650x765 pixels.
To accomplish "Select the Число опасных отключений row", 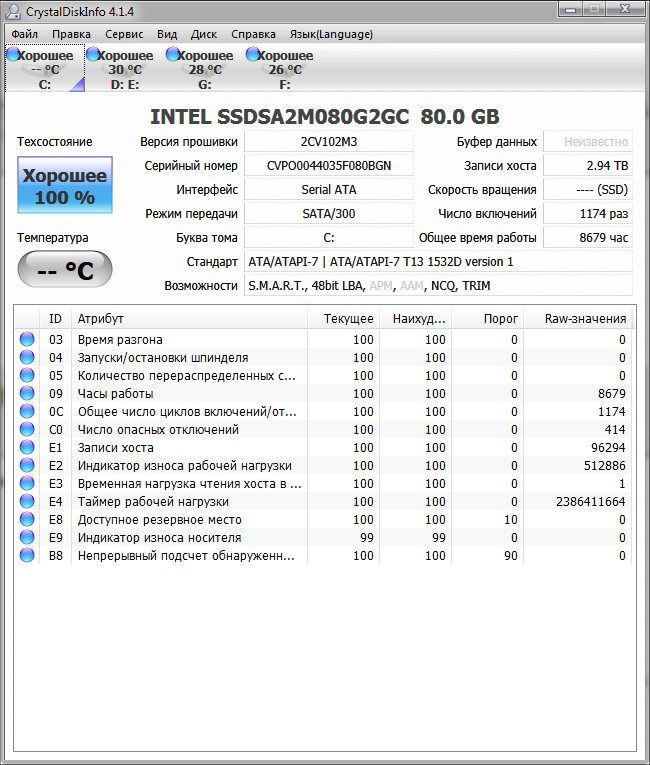I will (324, 430).
